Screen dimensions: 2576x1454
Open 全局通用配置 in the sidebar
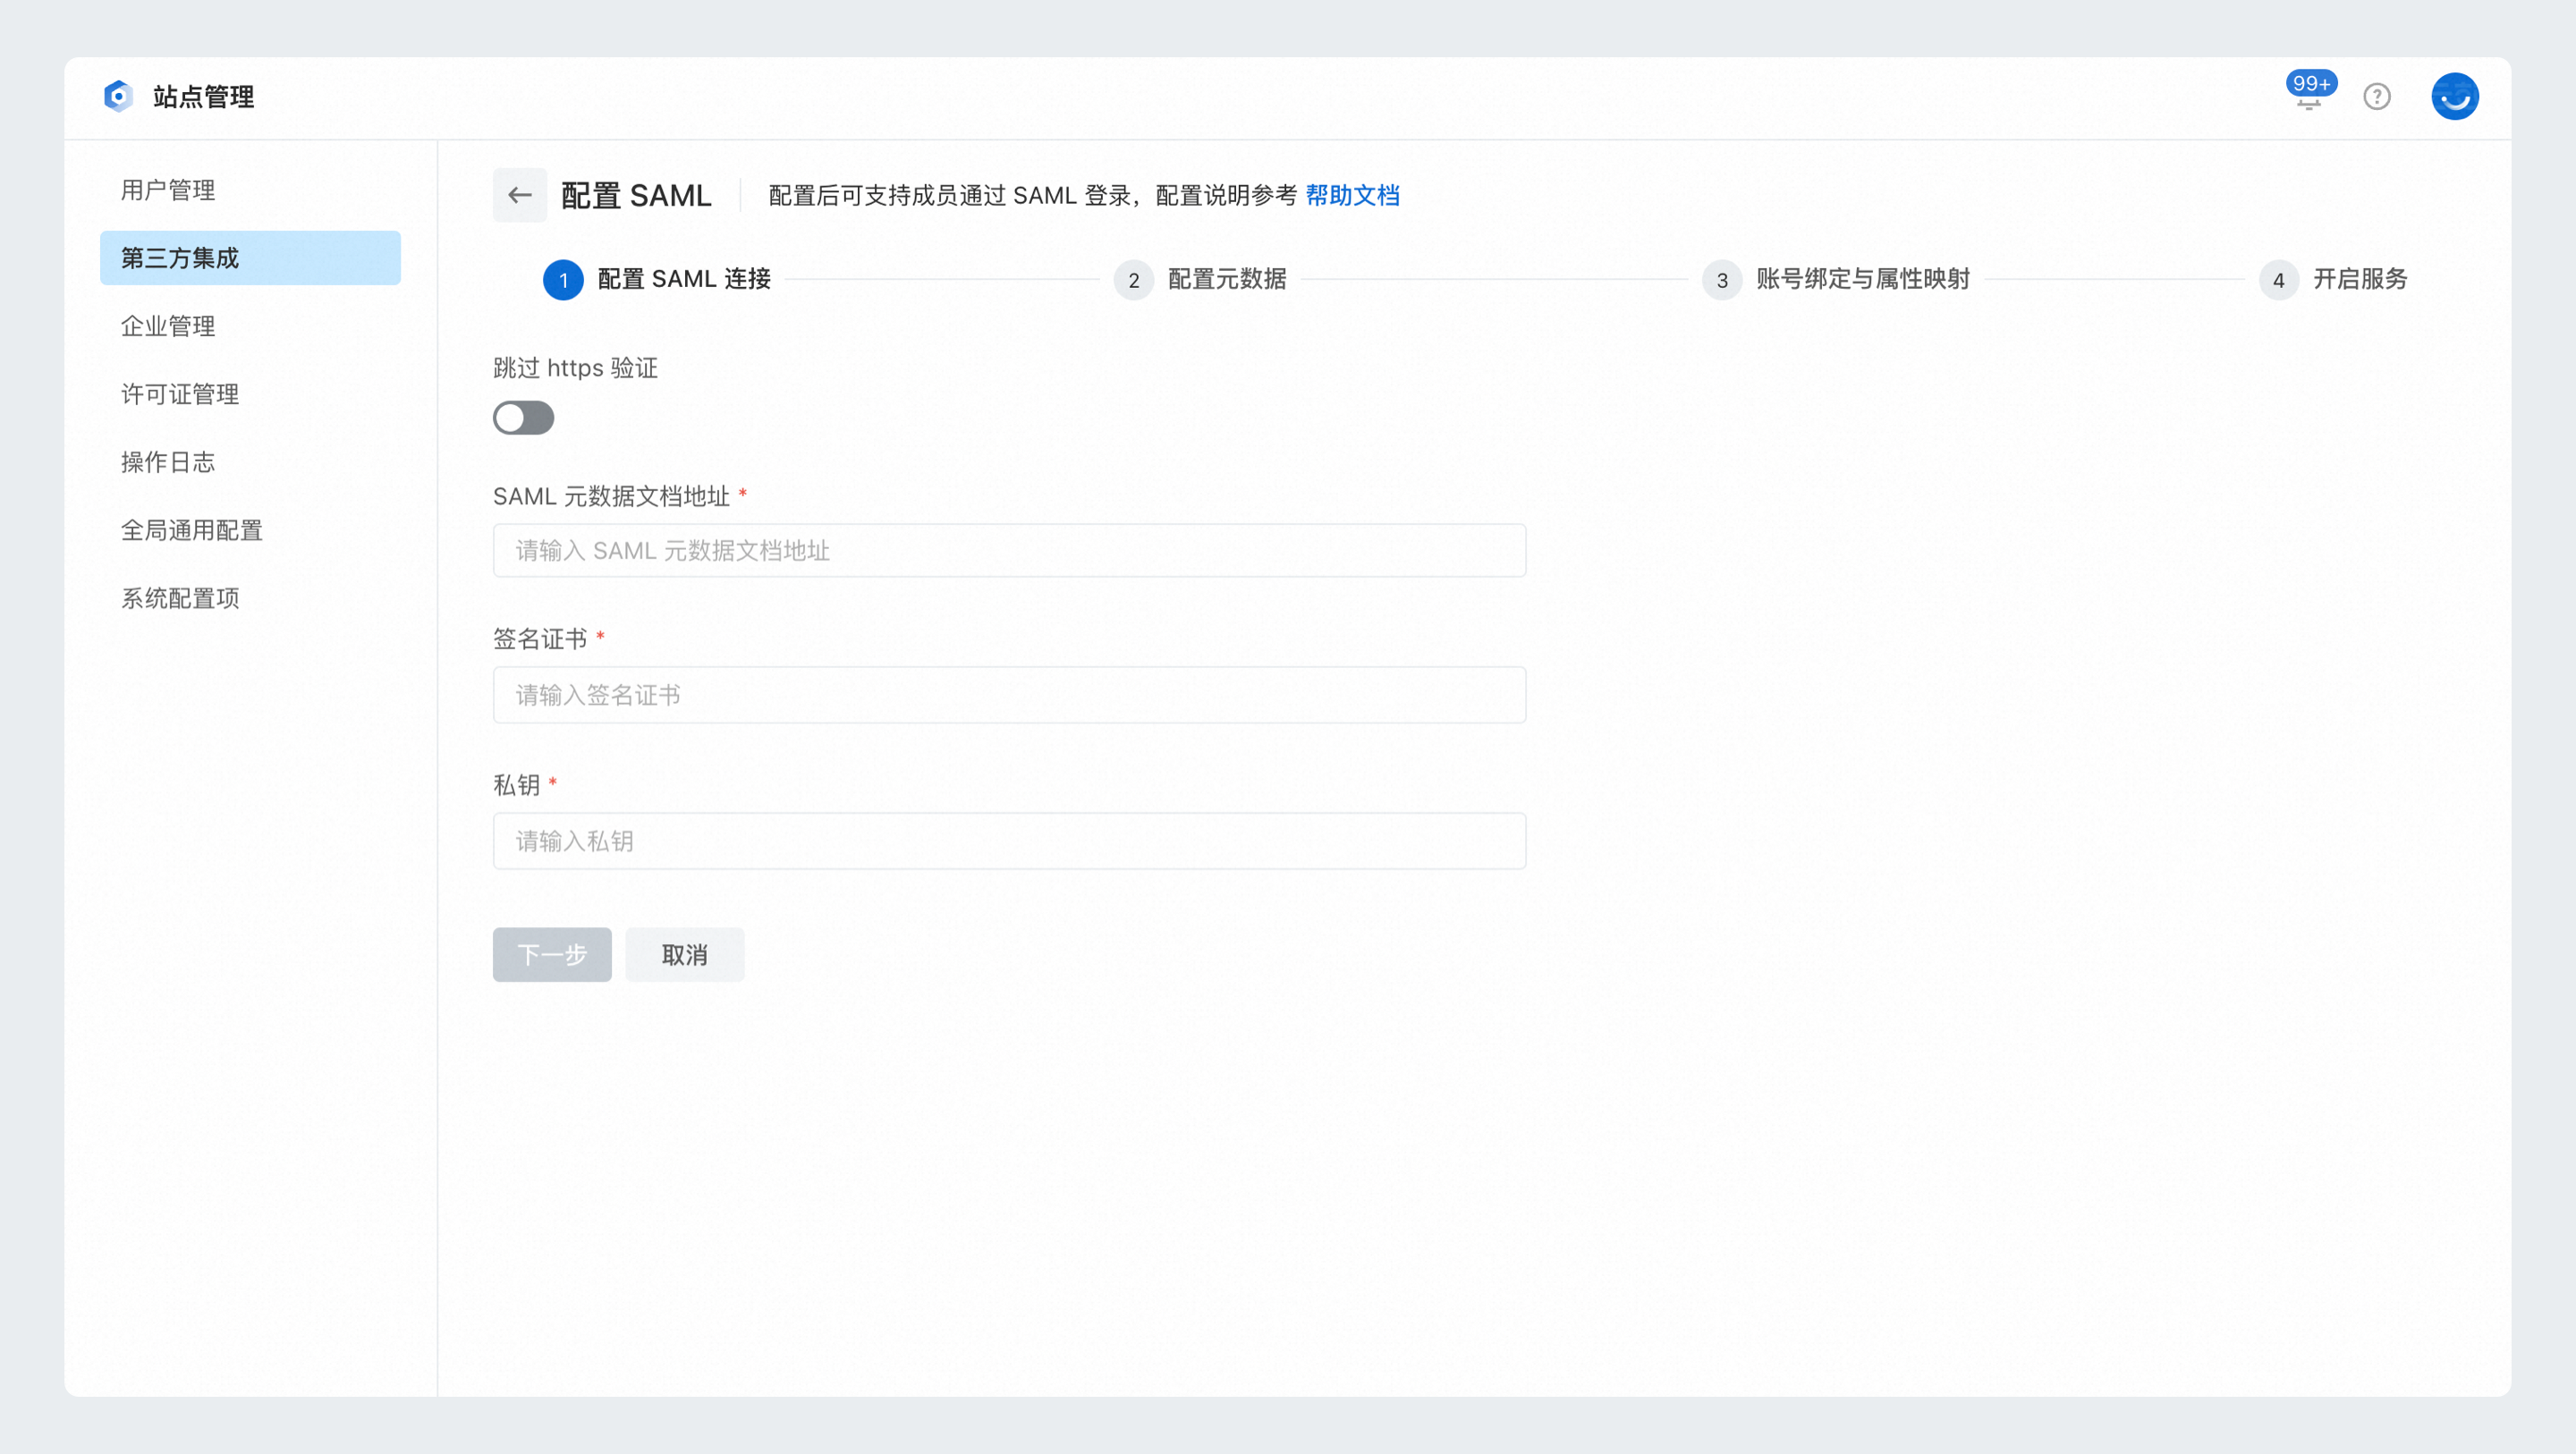[x=250, y=530]
